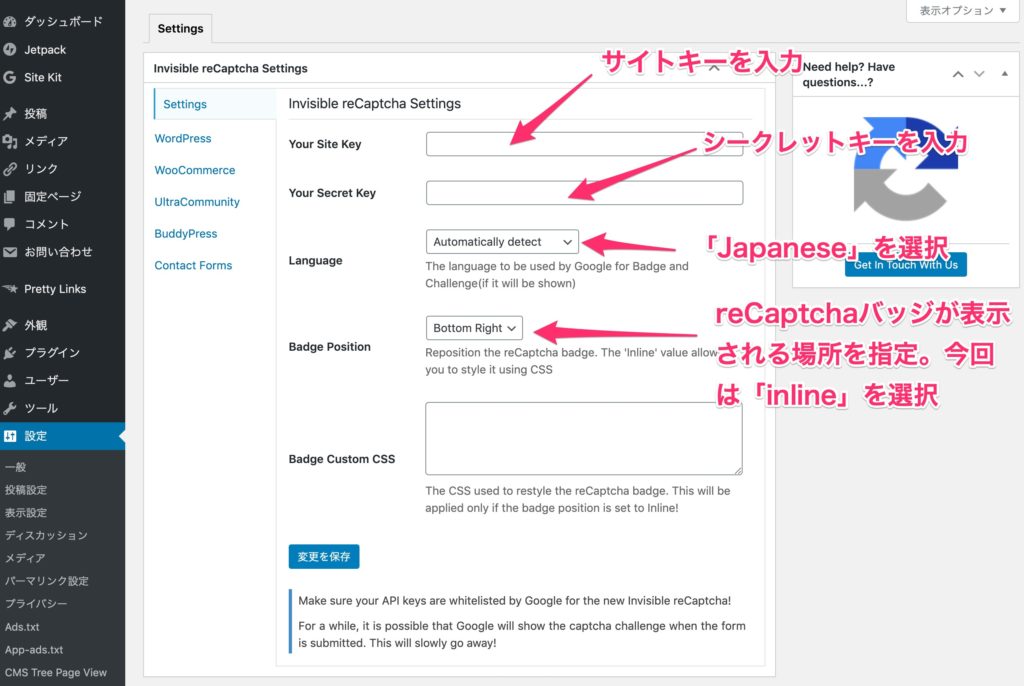Open 表示設定 reading settings submenu
This screenshot has width=1024, height=686.
click(26, 512)
